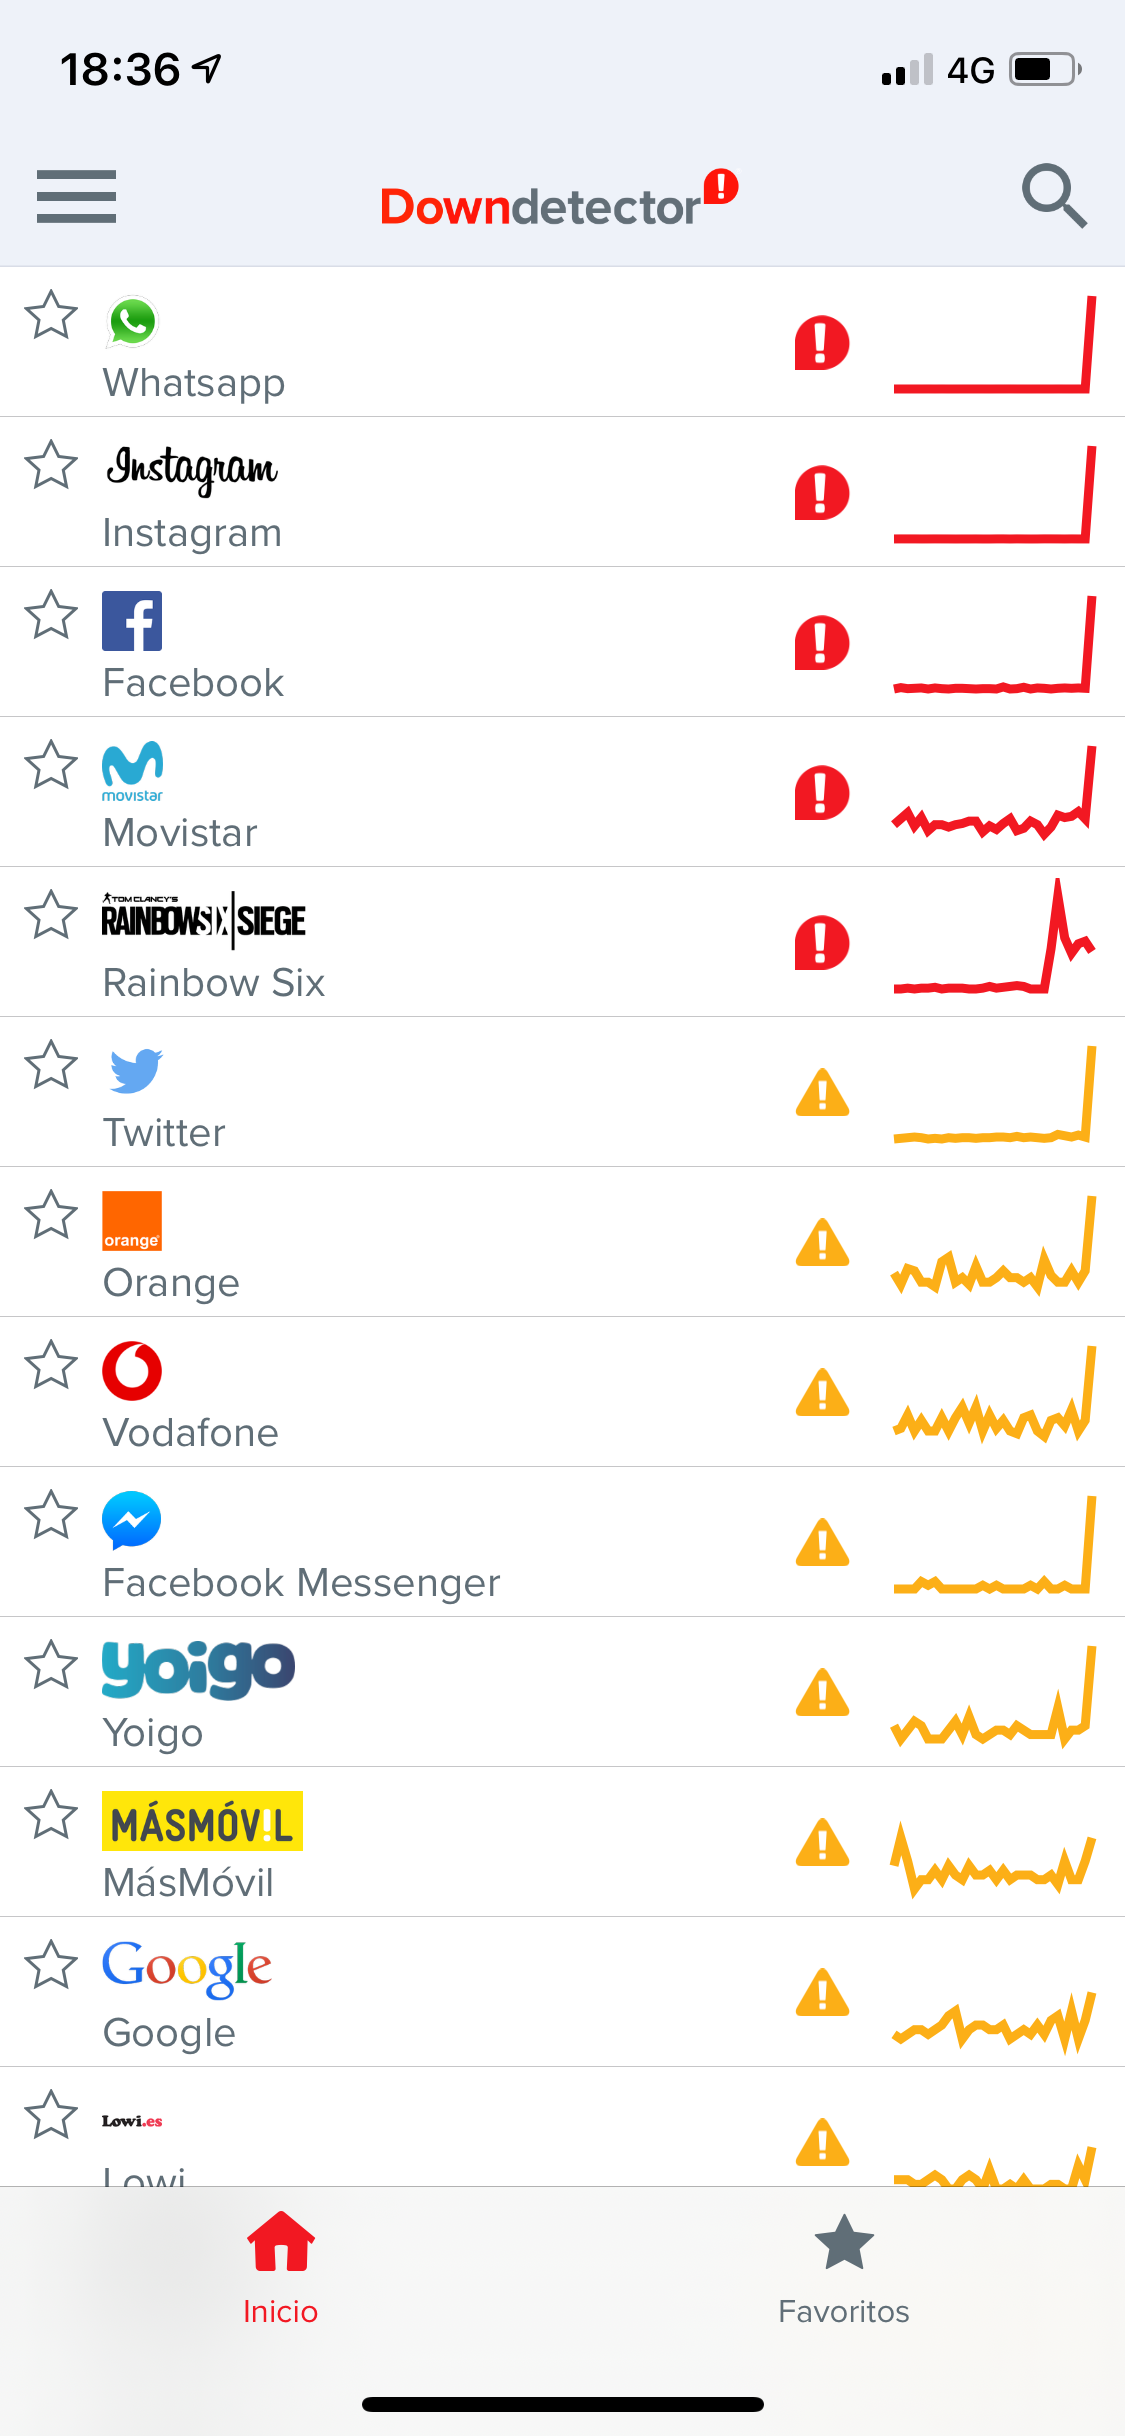Tap the red alert icon for Movistar

[822, 793]
